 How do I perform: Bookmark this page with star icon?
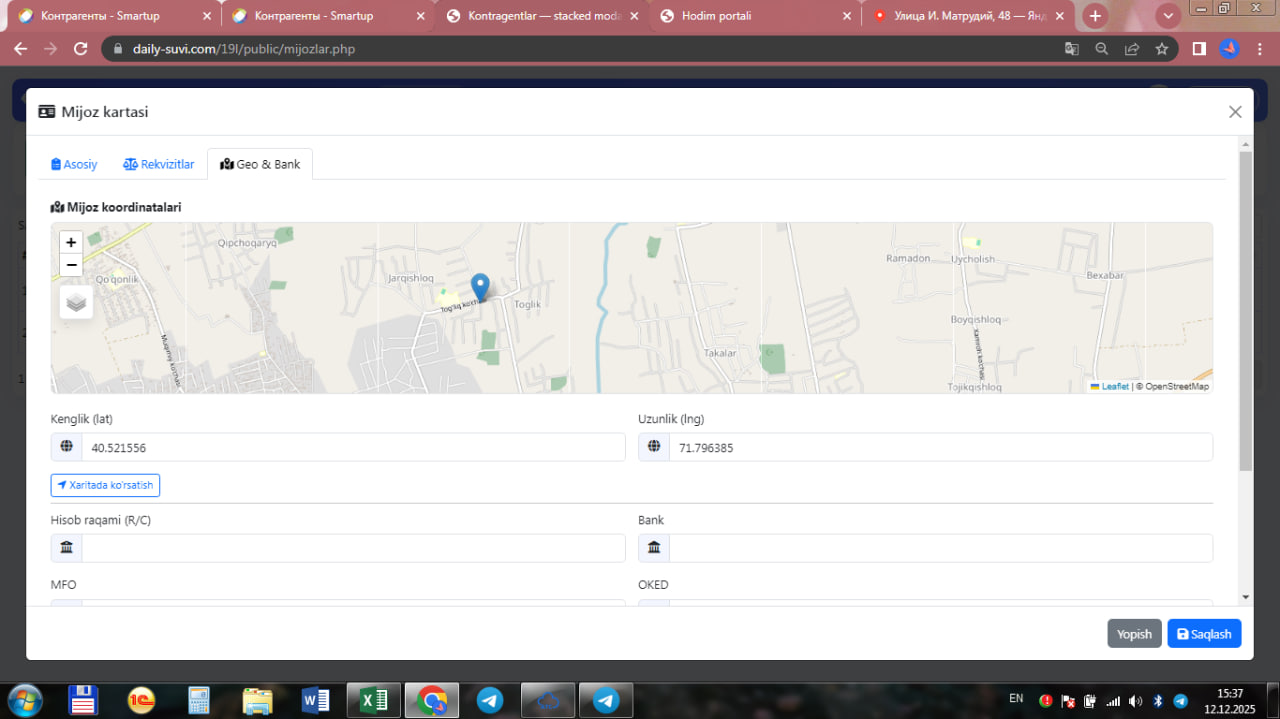point(1161,49)
